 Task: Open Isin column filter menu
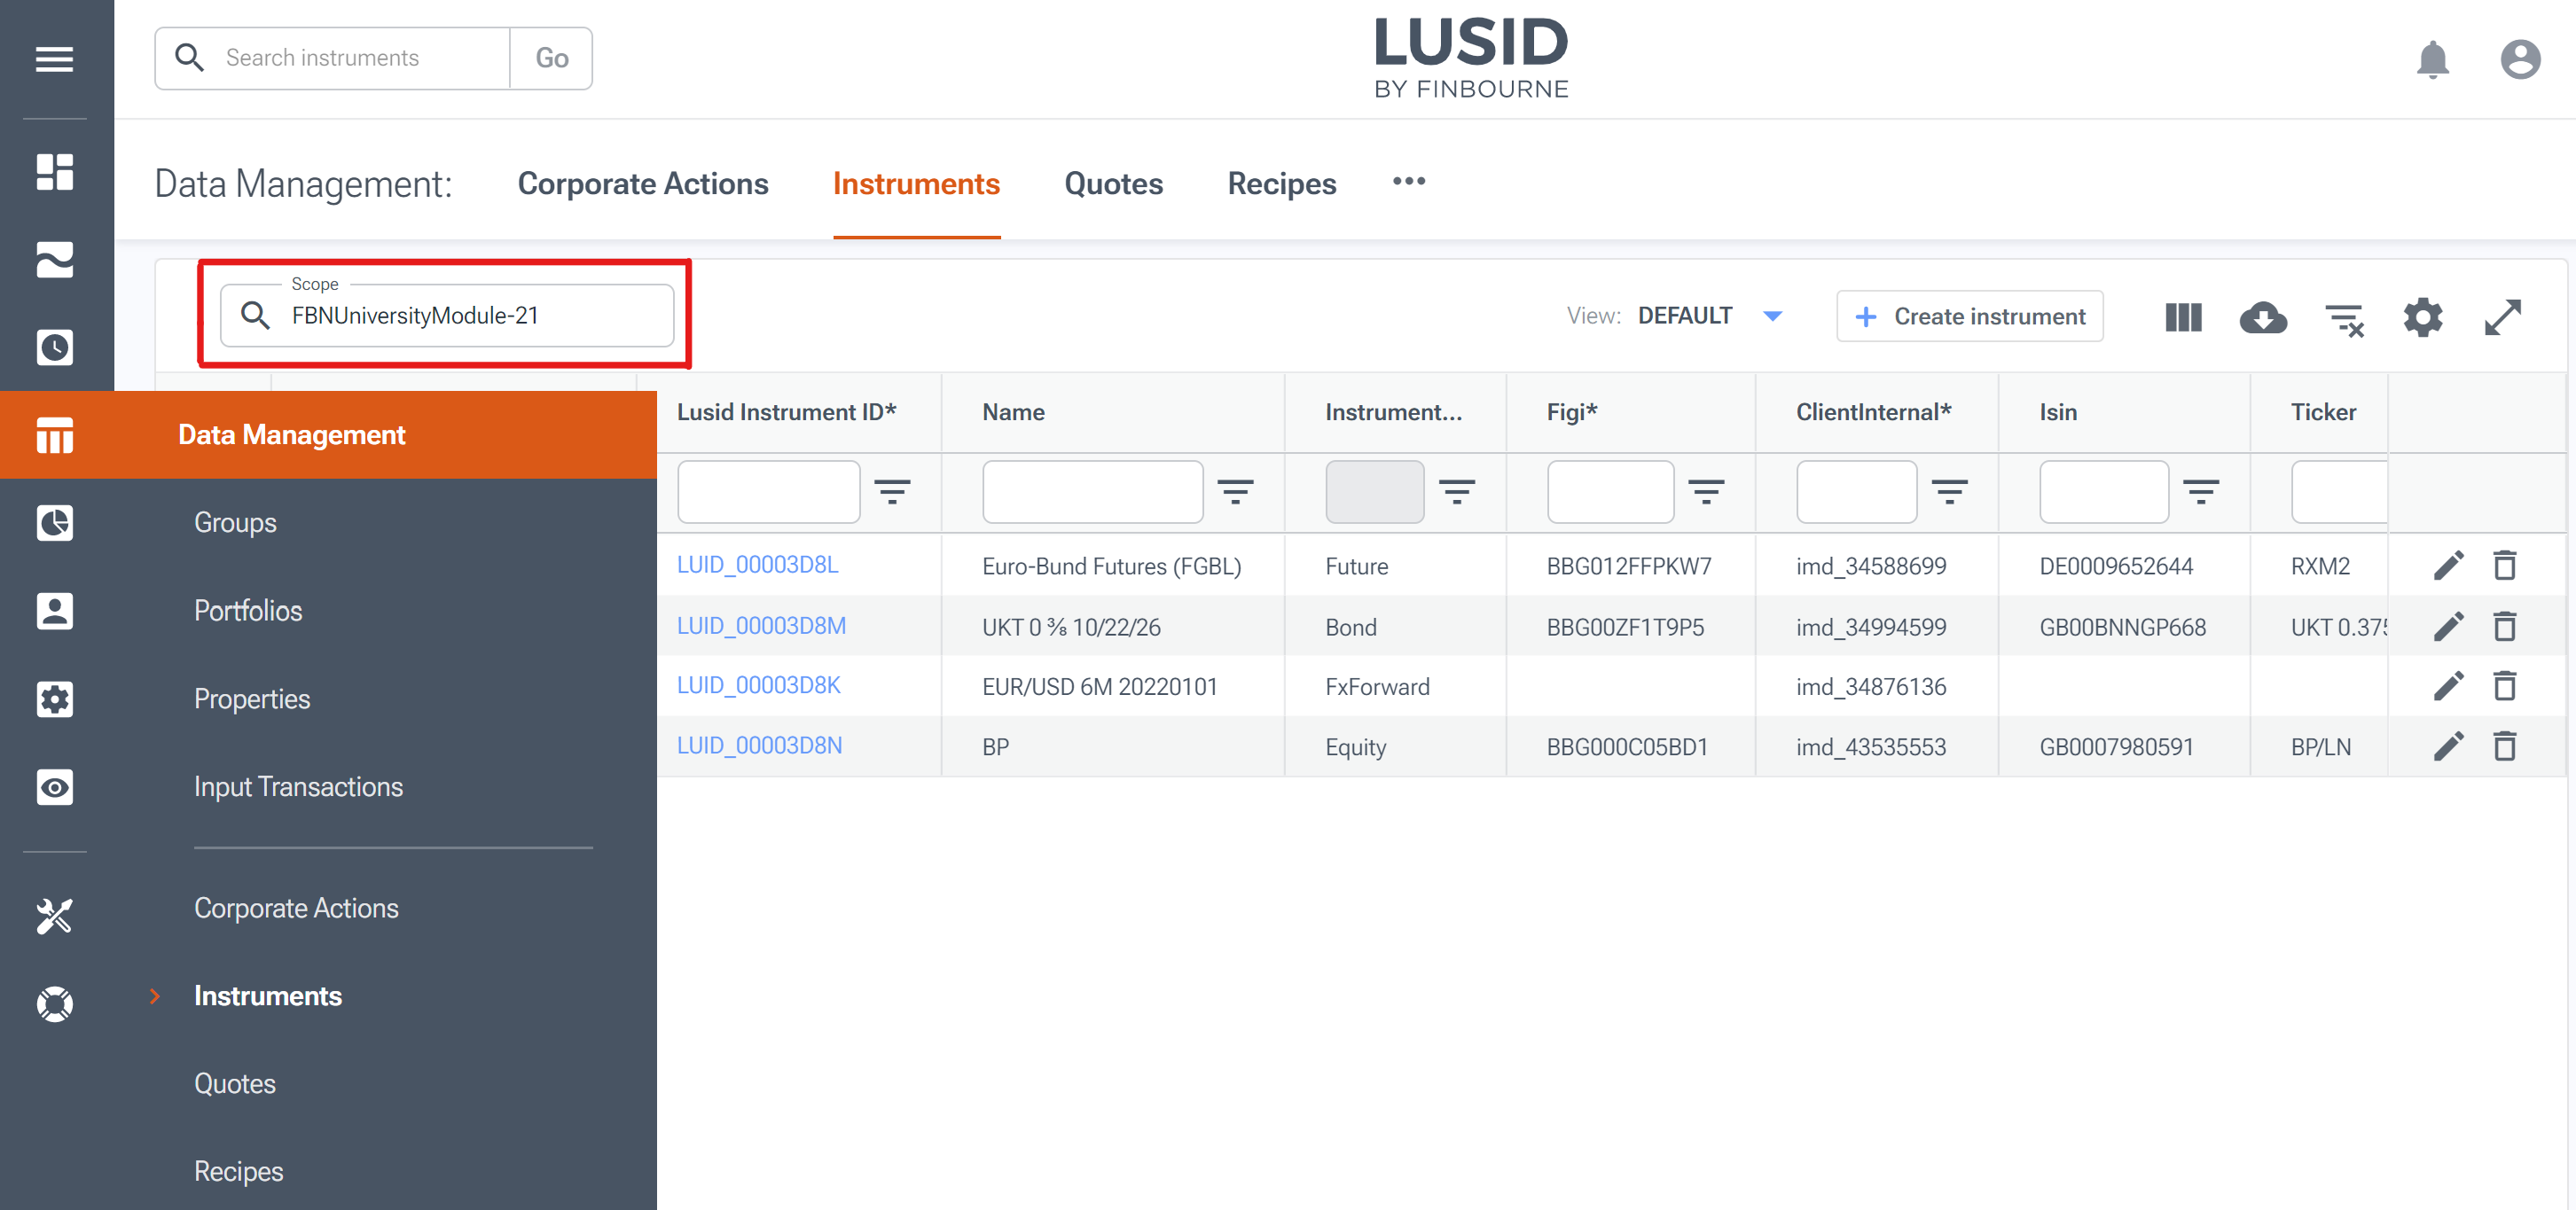(x=2200, y=491)
